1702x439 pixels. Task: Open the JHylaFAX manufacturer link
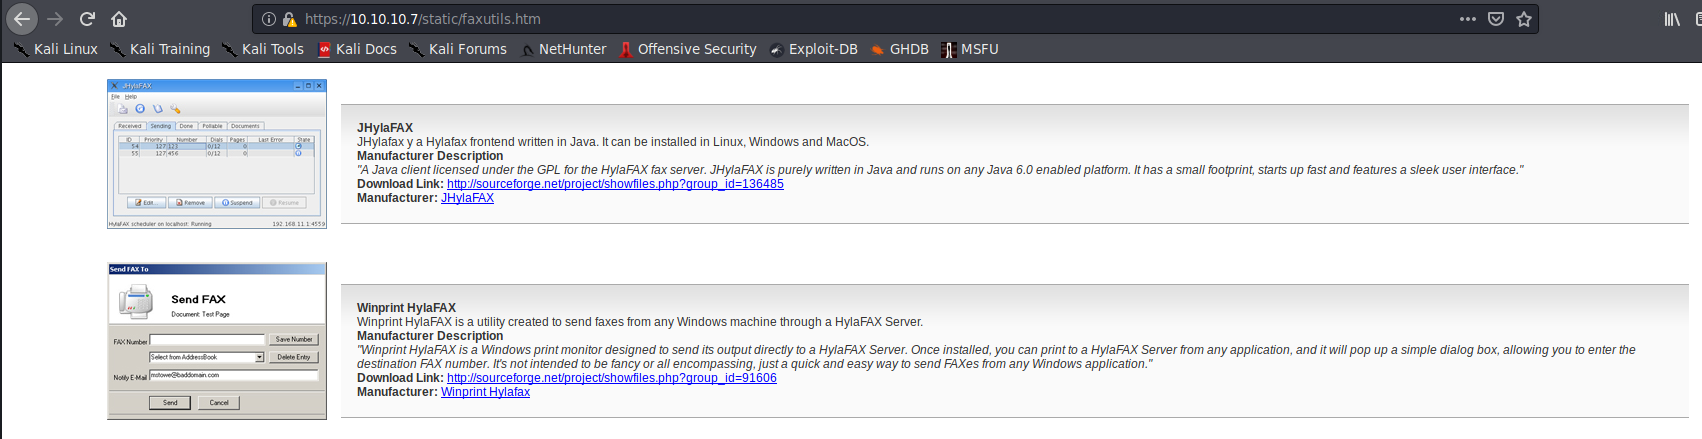coord(467,198)
